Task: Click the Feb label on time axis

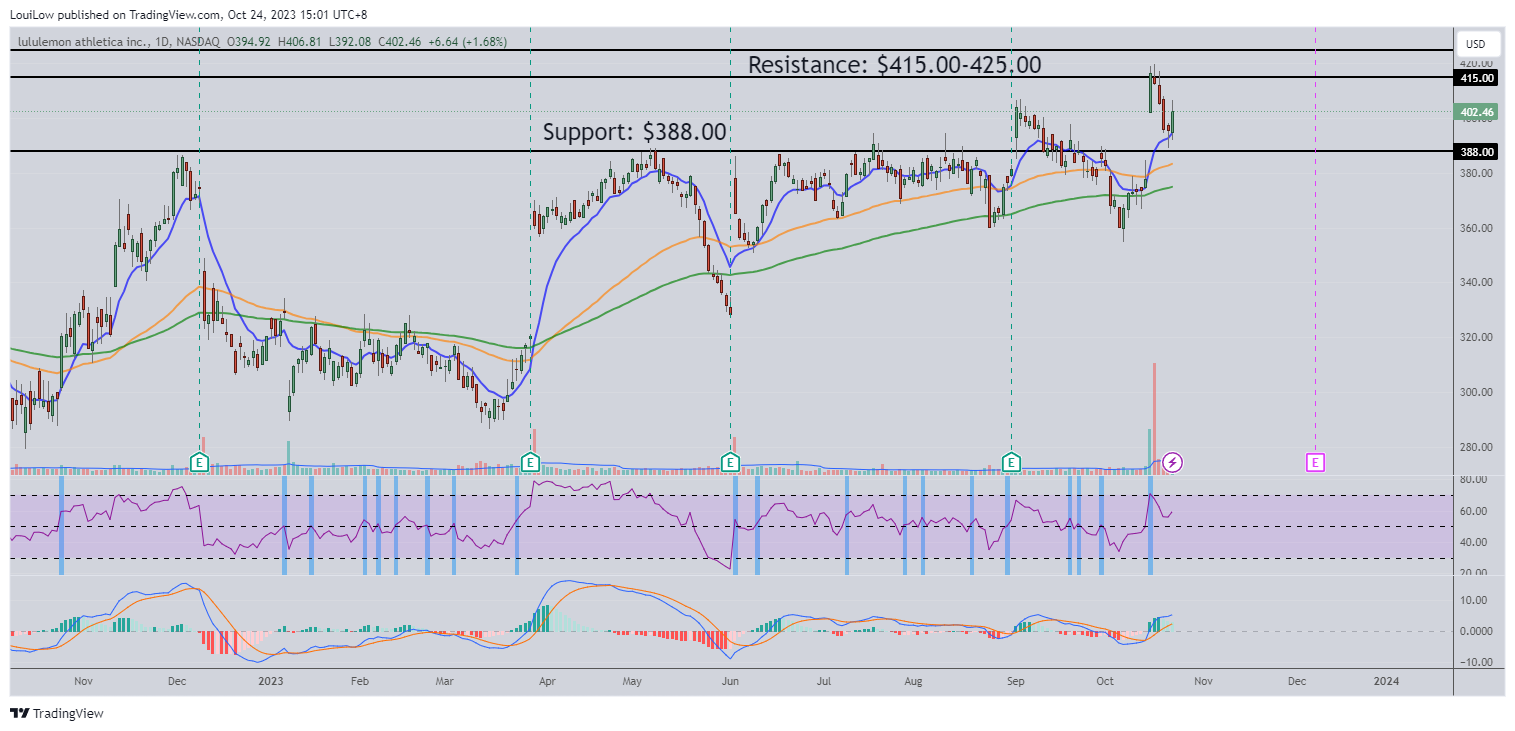Action: pyautogui.click(x=360, y=681)
